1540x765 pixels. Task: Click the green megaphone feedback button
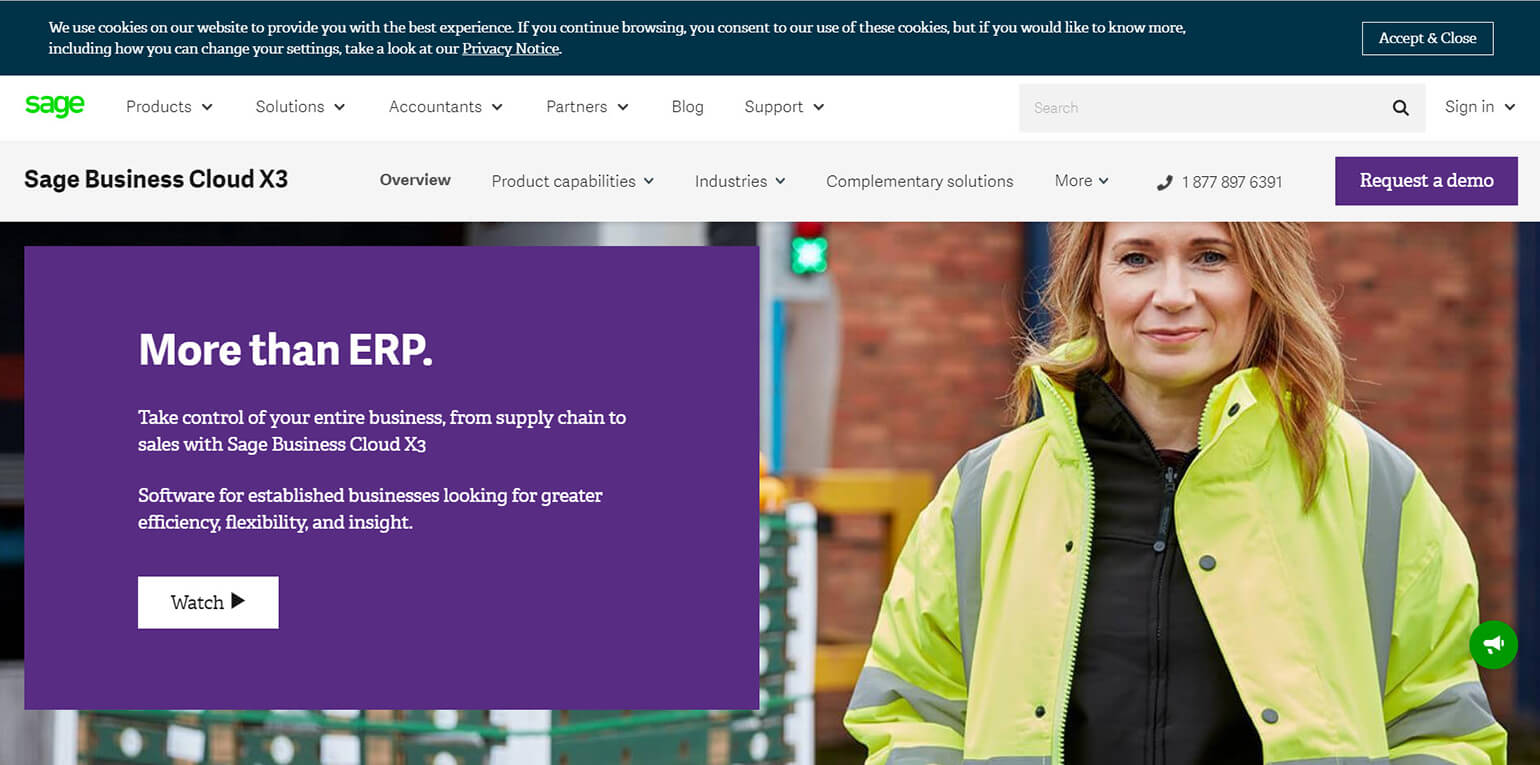pos(1493,645)
